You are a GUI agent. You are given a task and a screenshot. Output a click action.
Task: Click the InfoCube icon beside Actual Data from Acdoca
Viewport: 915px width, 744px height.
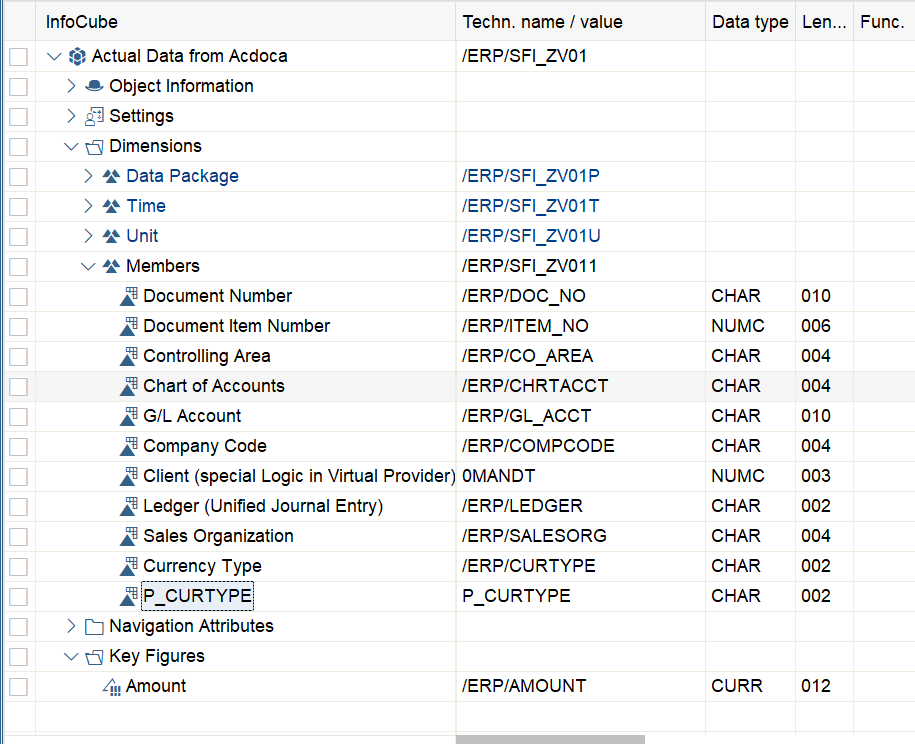77,57
